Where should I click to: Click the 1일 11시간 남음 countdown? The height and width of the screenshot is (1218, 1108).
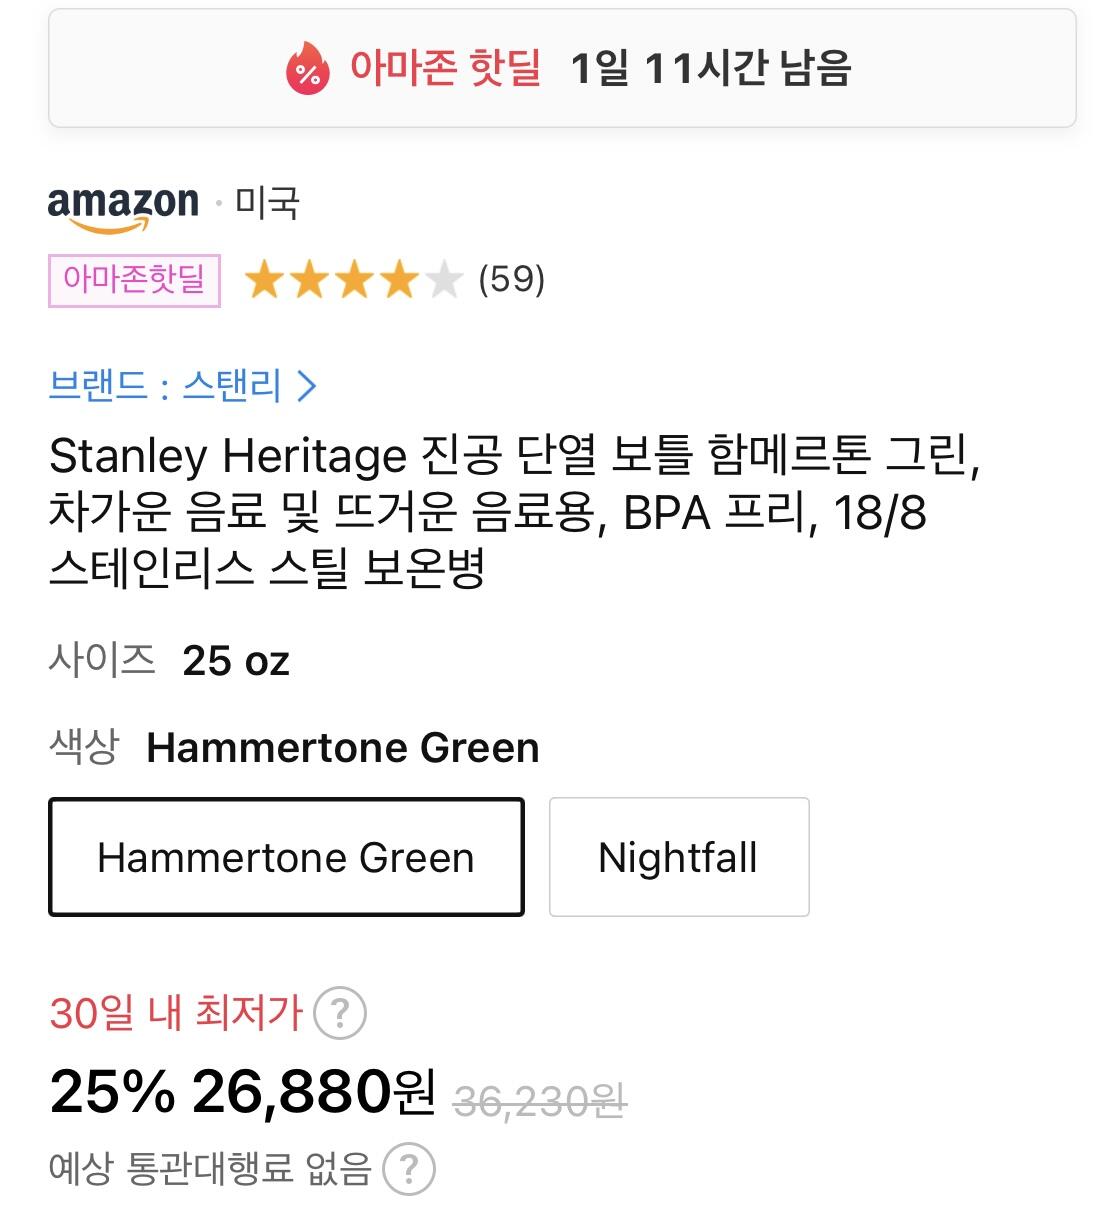point(710,68)
